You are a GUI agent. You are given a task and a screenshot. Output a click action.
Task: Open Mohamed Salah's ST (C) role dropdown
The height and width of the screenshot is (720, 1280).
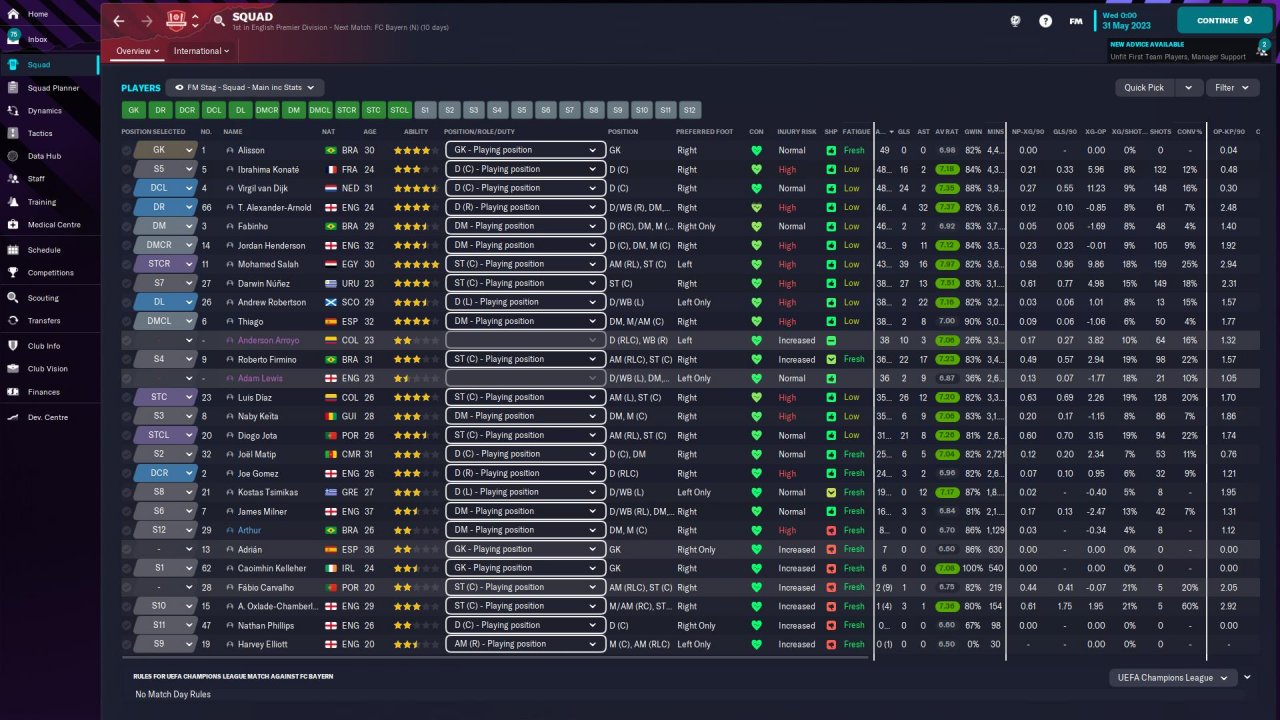[x=526, y=264]
